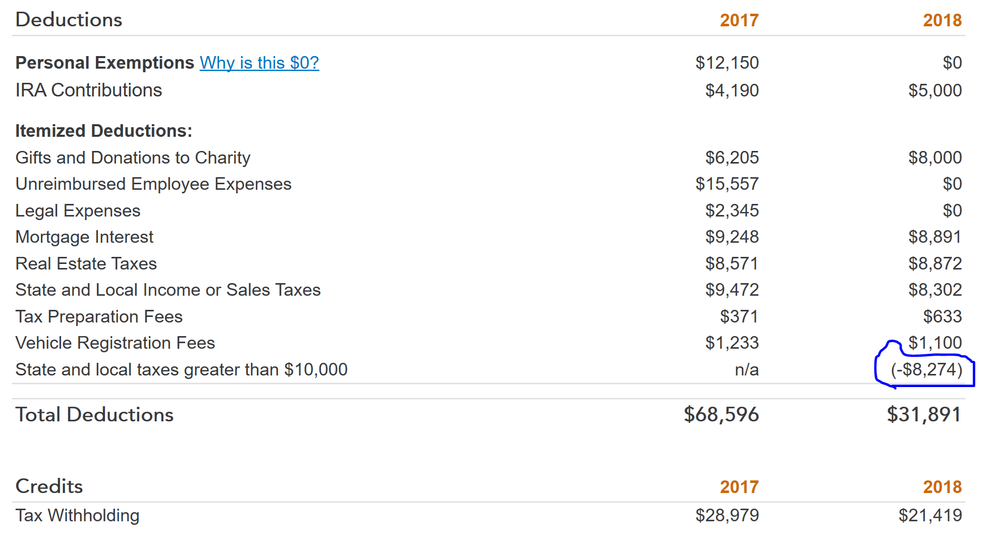Screen dimensions: 999x539
Task: Click the Itemized Deductions subheading
Action: pyautogui.click(x=103, y=131)
